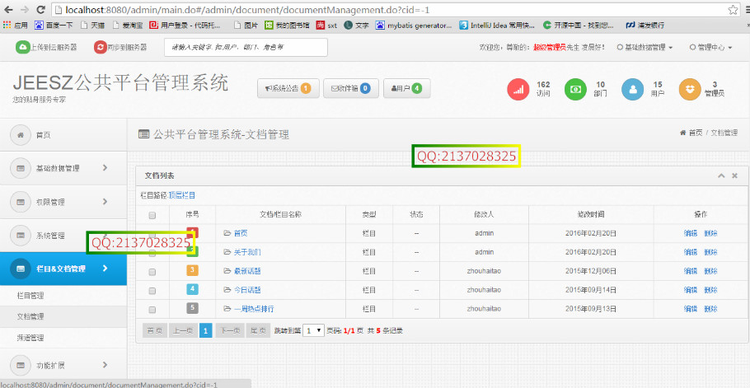Toggle the select-all checkbox in table header

pyautogui.click(x=153, y=215)
